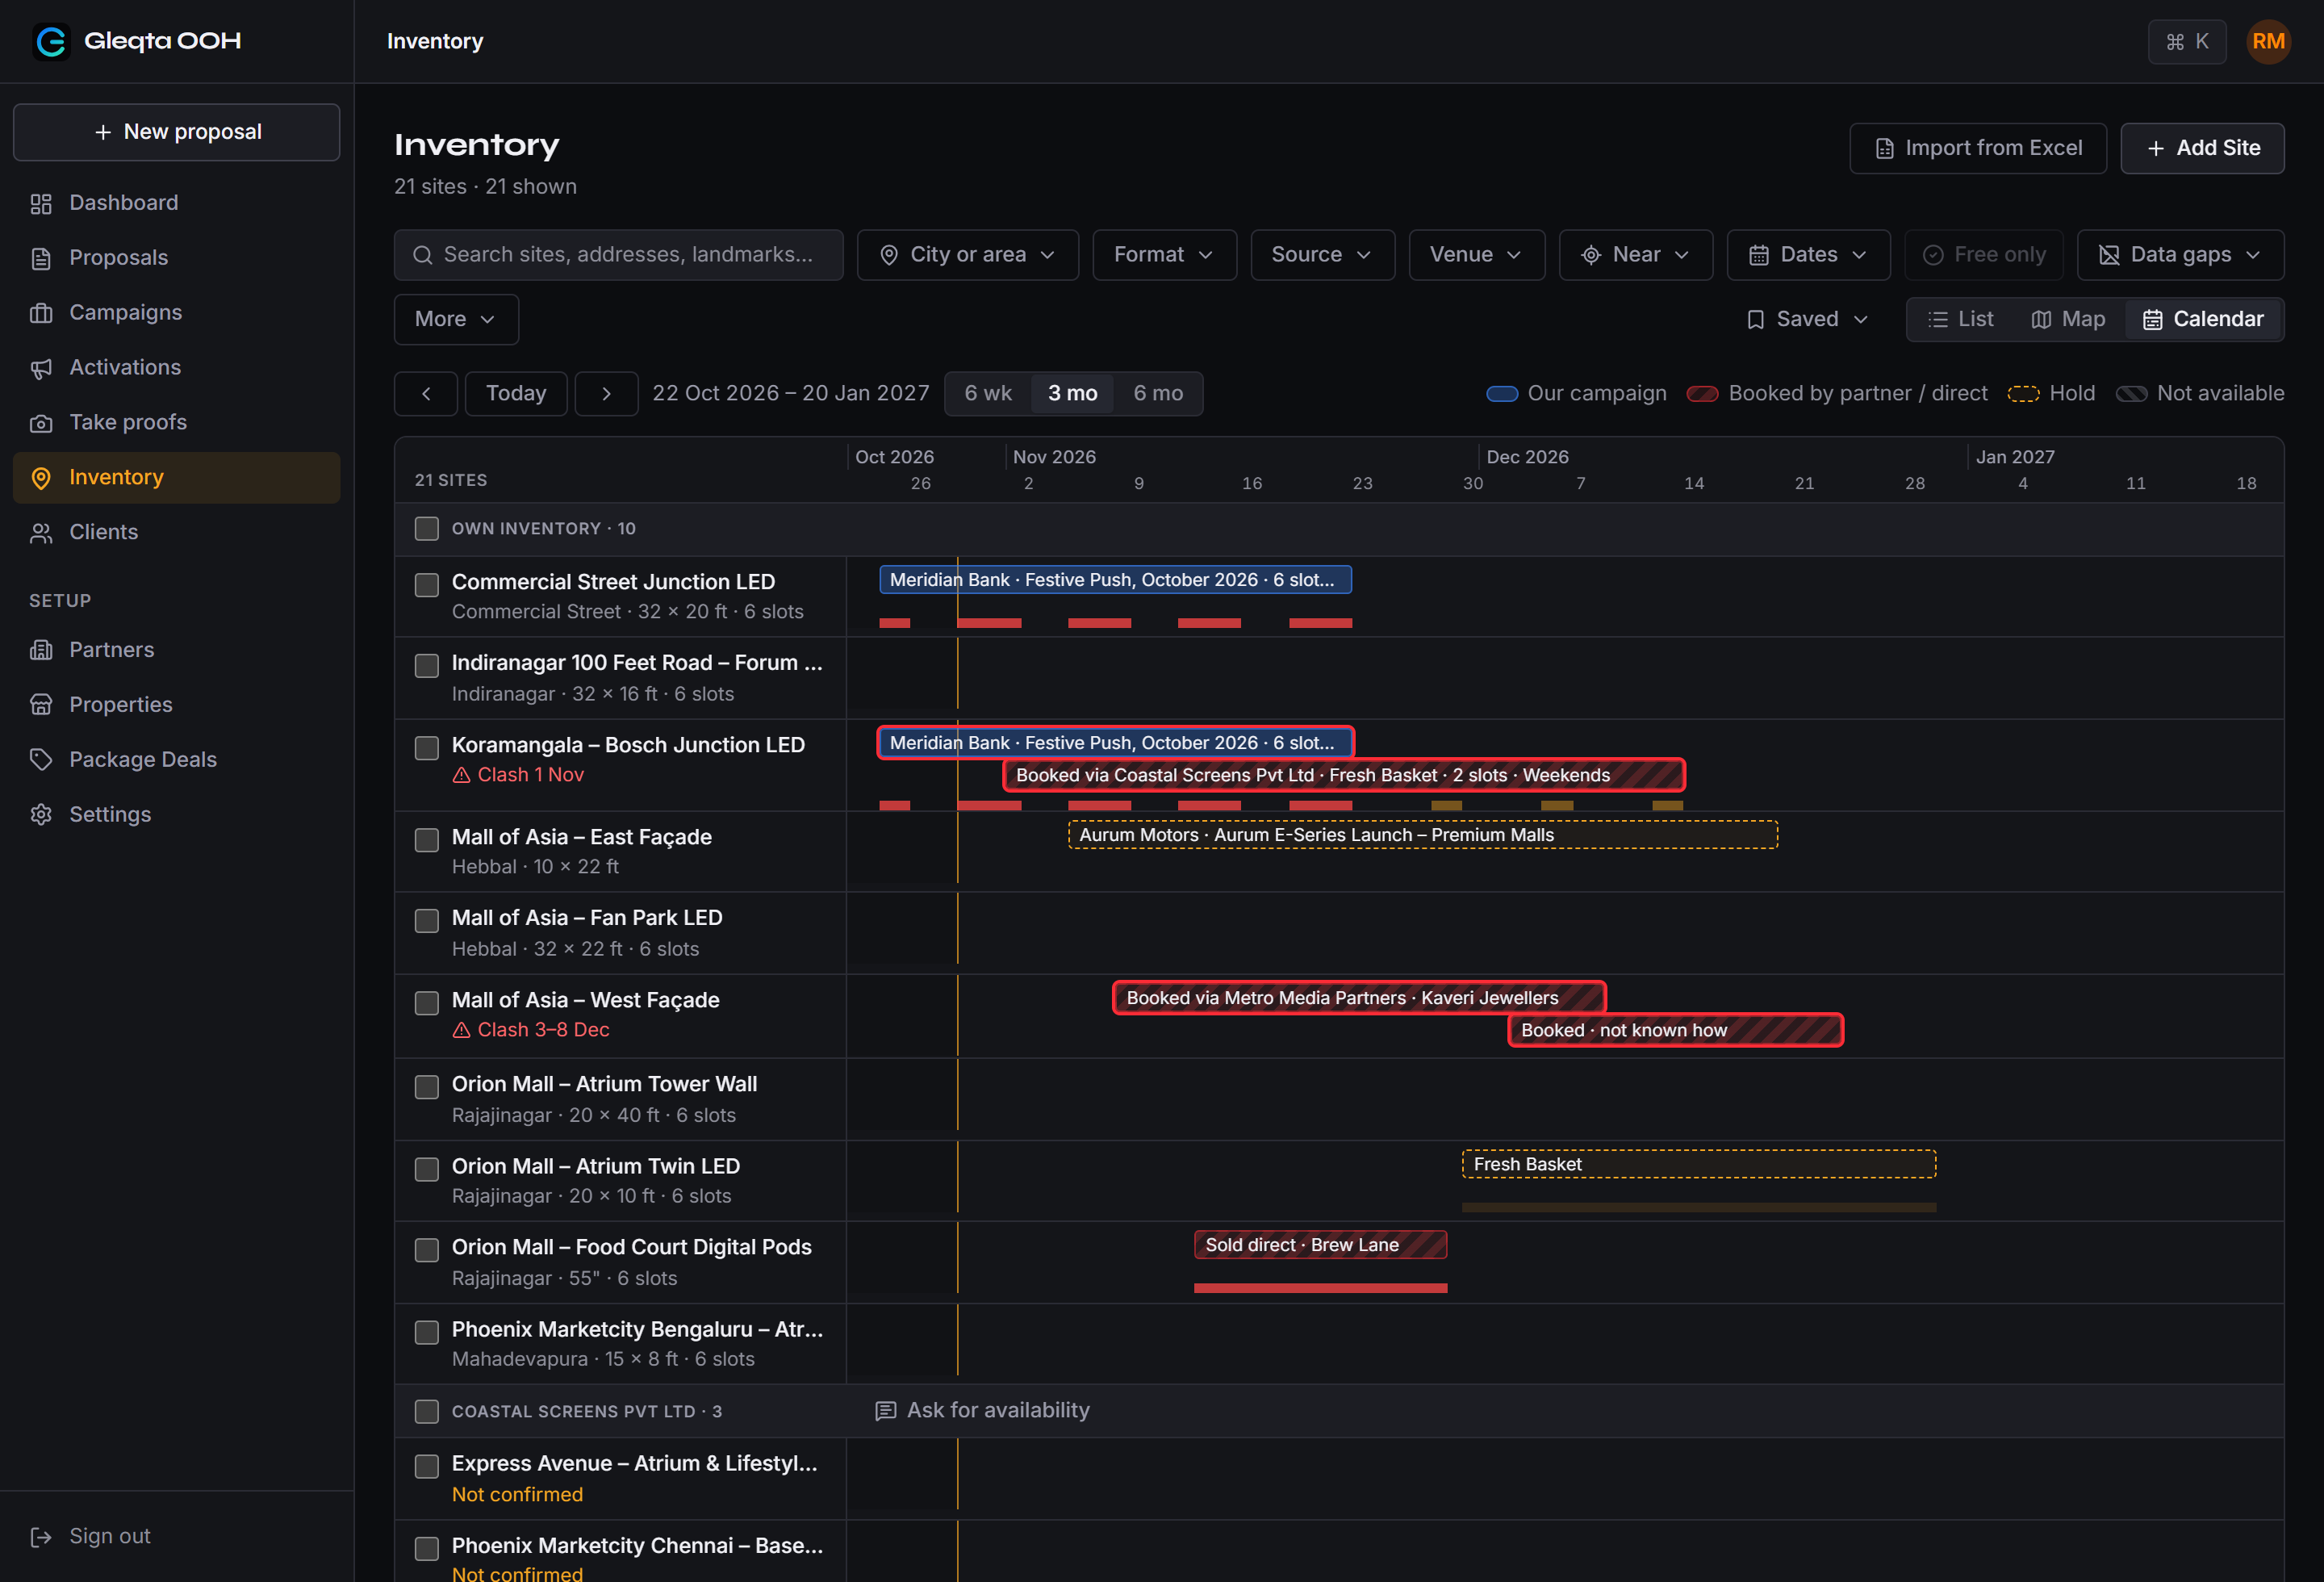Open Settings gear icon in sidebar

[x=41, y=815]
